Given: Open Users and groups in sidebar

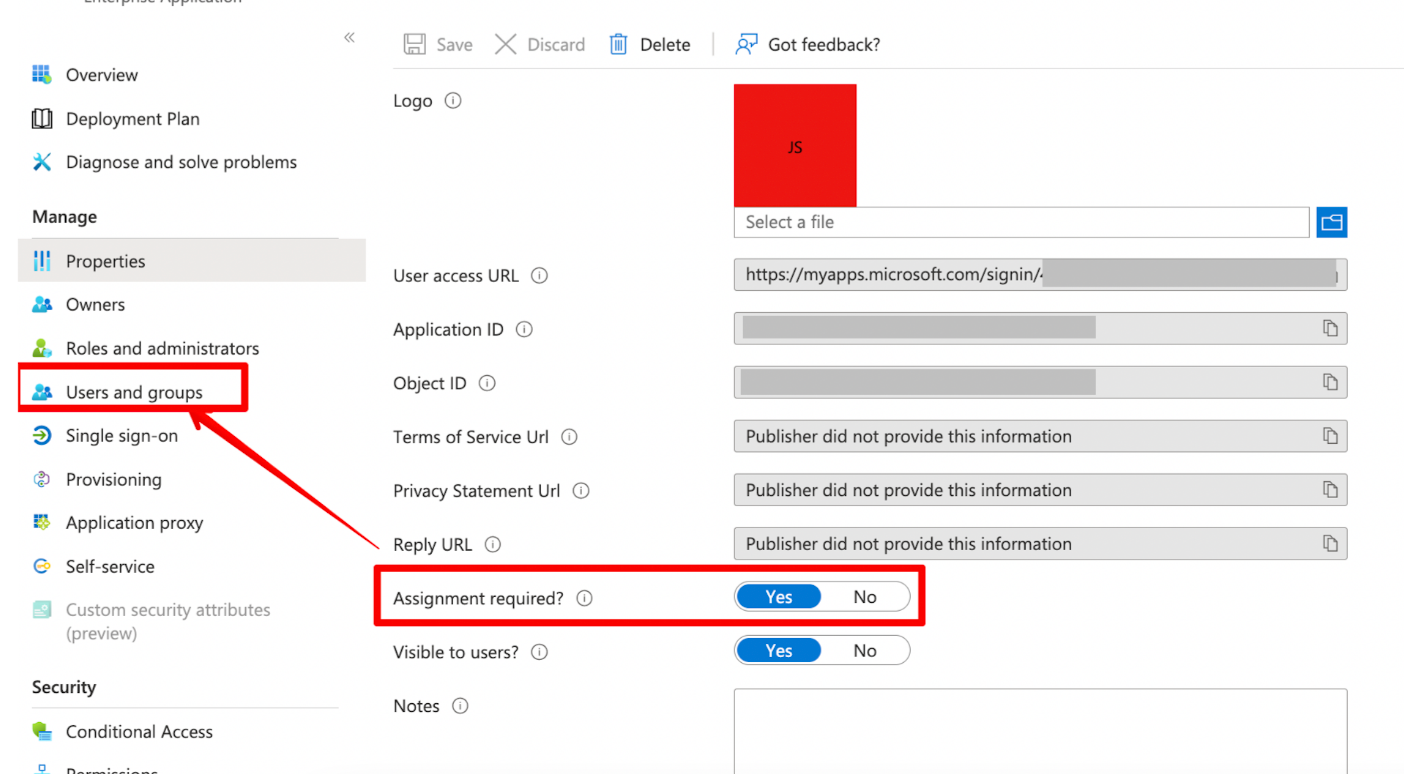Looking at the screenshot, I should click(134, 392).
